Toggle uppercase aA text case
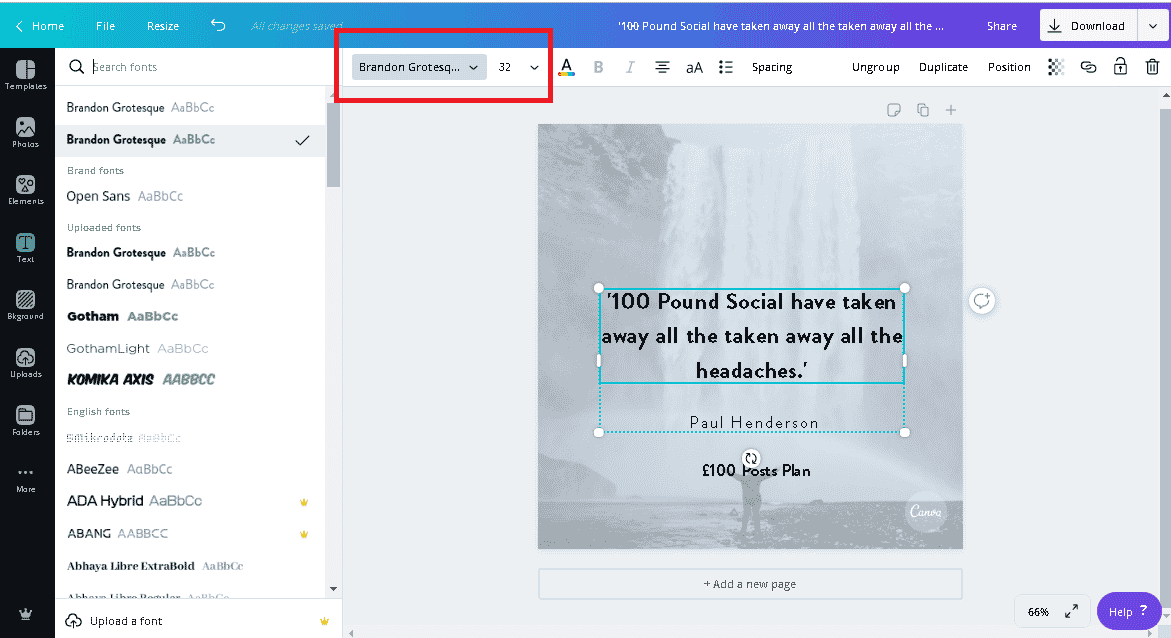 [694, 67]
